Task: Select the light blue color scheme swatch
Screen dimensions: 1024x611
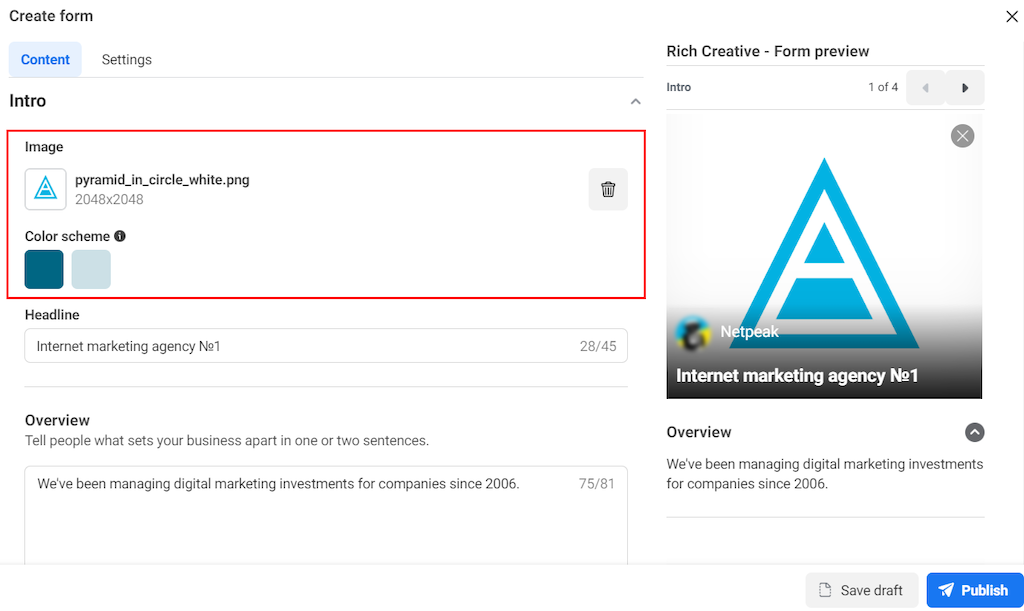Action: pyautogui.click(x=91, y=269)
